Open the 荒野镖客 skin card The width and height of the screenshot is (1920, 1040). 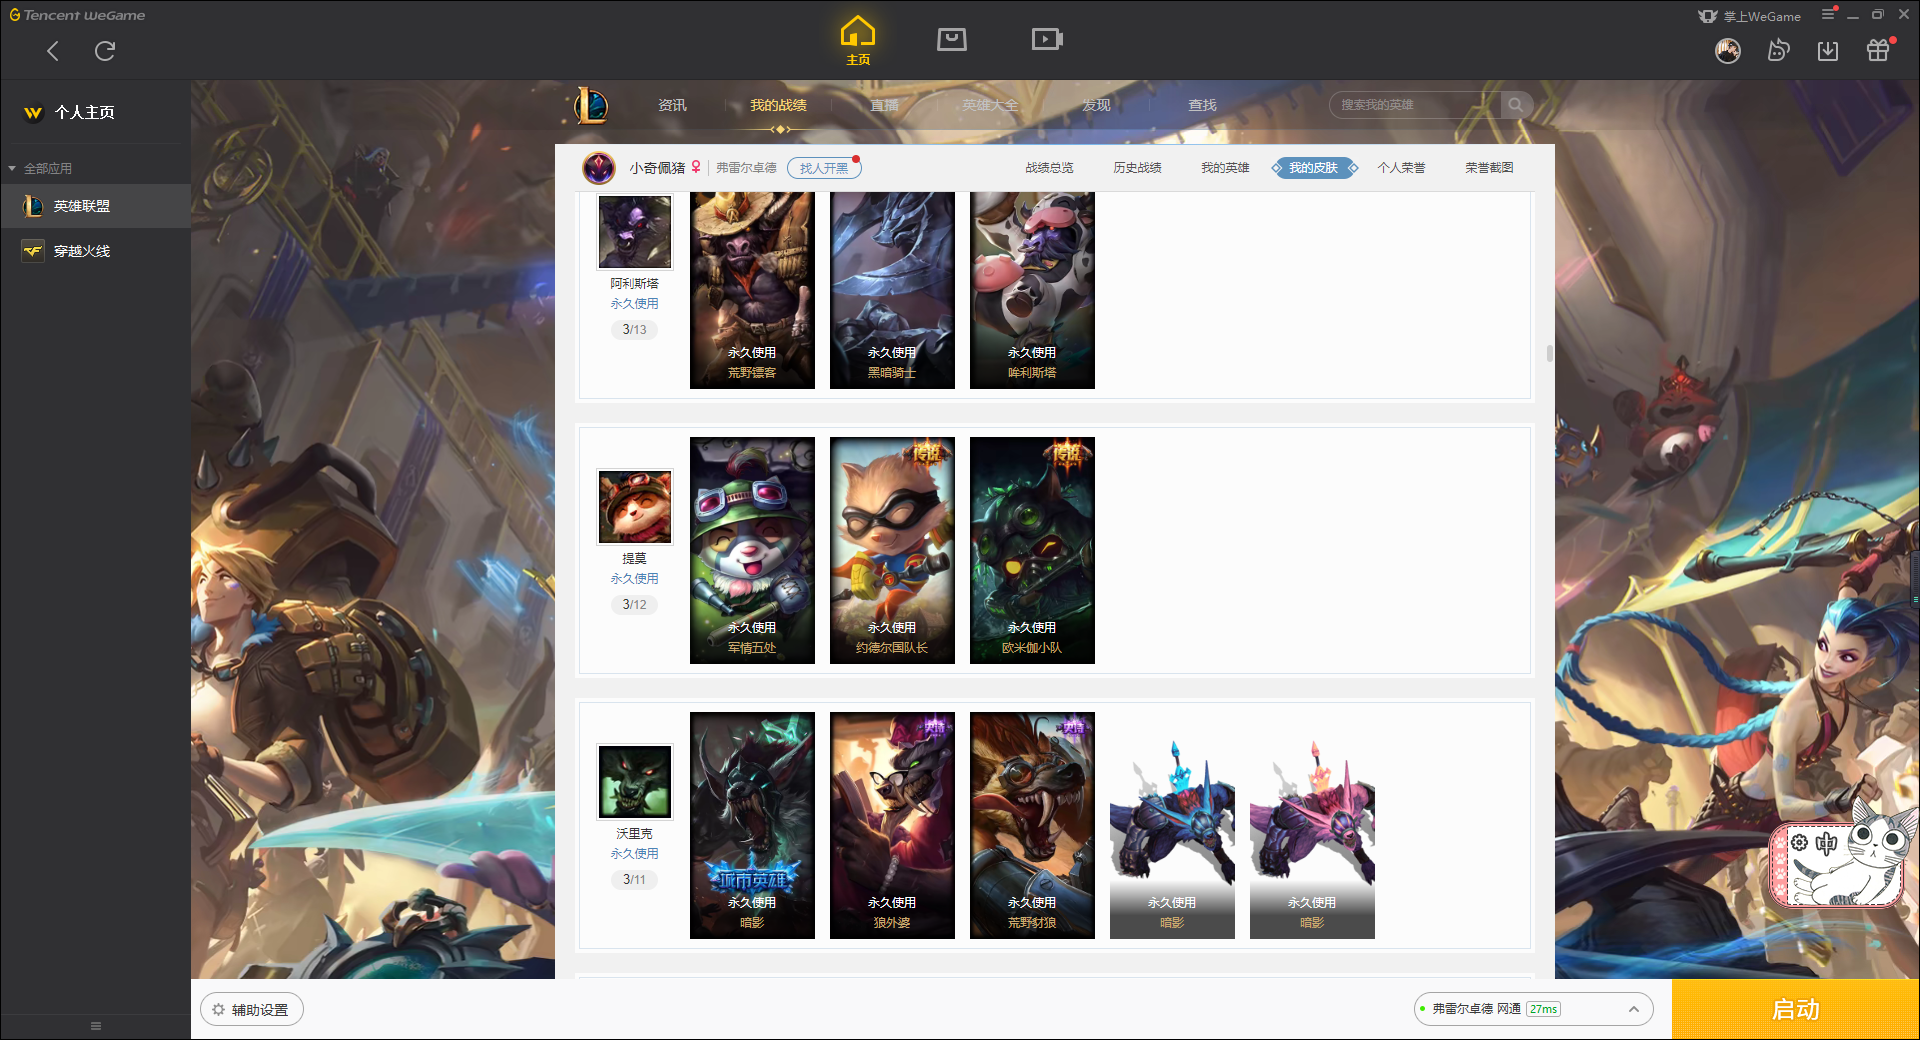[x=752, y=290]
